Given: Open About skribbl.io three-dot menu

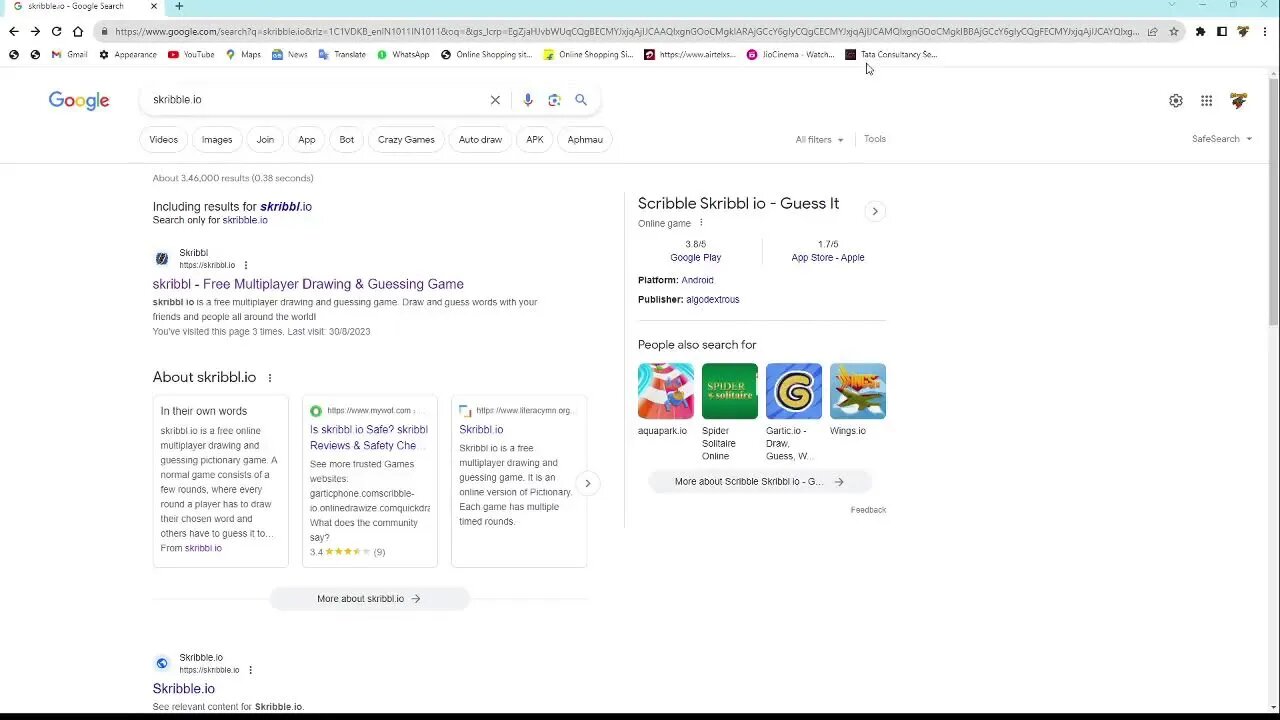Looking at the screenshot, I should tap(269, 378).
